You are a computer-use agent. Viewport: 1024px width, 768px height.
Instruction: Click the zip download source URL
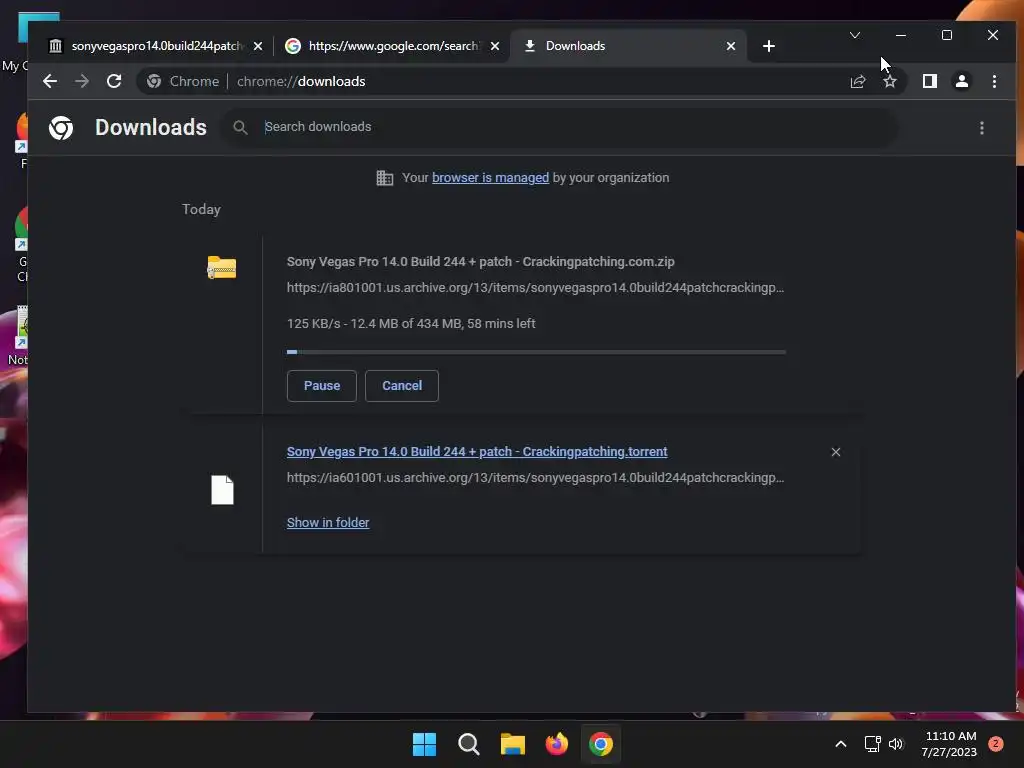535,287
